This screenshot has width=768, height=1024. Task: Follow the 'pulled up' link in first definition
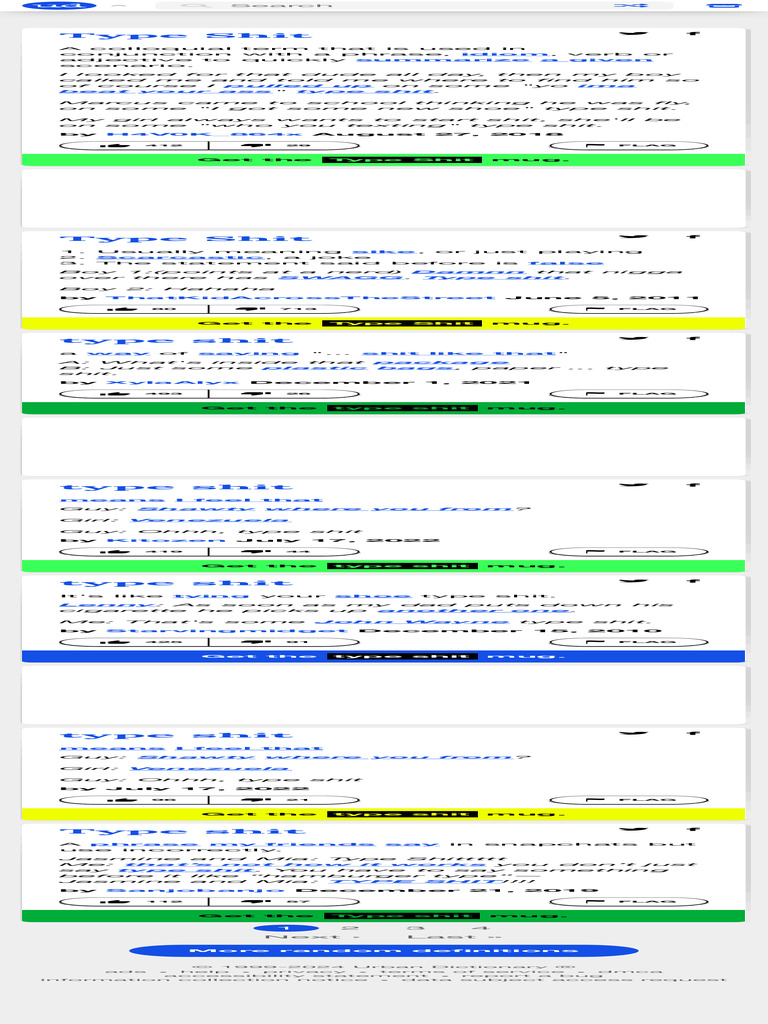coord(298,86)
